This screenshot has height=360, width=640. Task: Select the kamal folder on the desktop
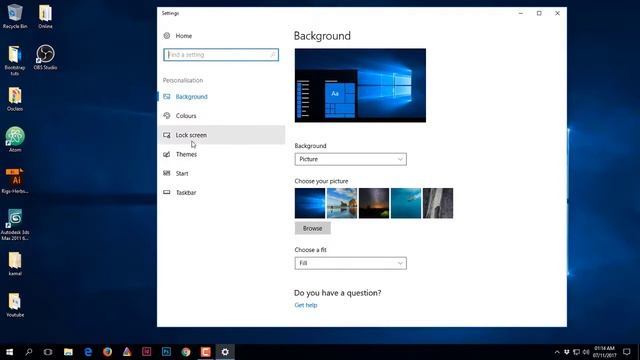click(x=15, y=264)
